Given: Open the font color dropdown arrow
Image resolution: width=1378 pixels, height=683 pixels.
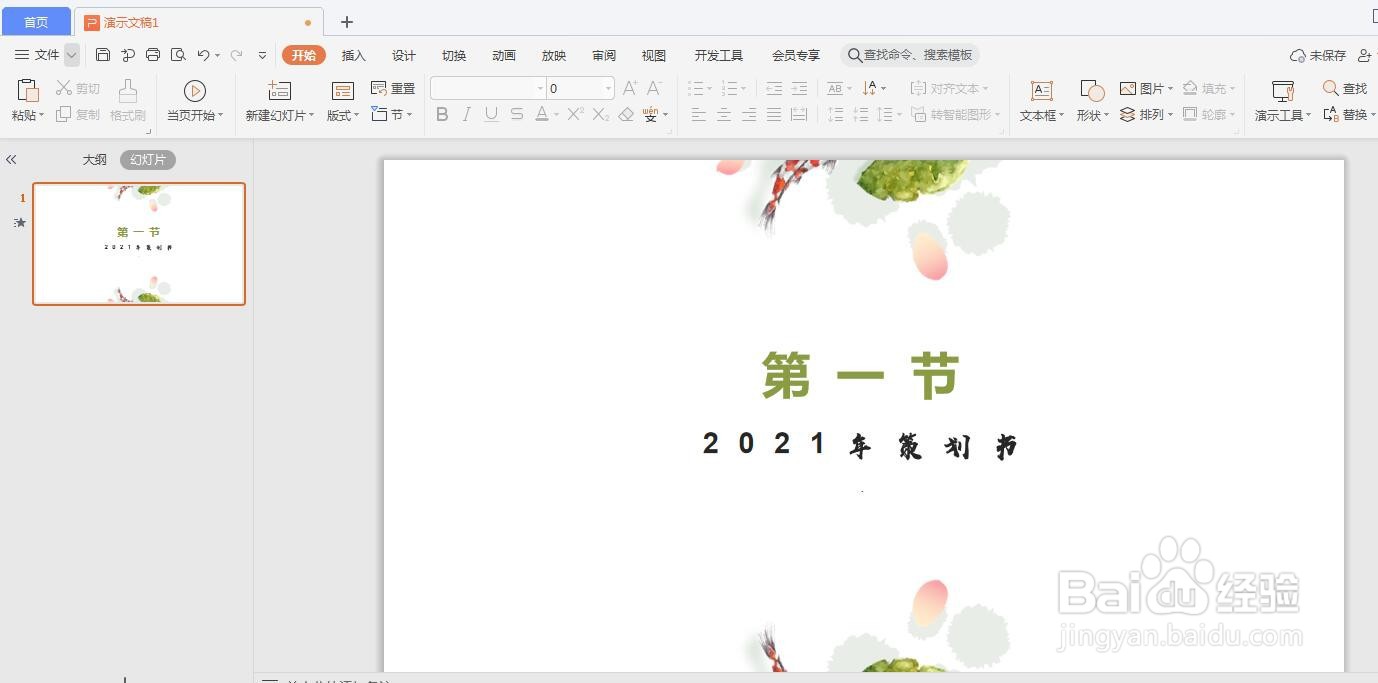Looking at the screenshot, I should point(556,115).
